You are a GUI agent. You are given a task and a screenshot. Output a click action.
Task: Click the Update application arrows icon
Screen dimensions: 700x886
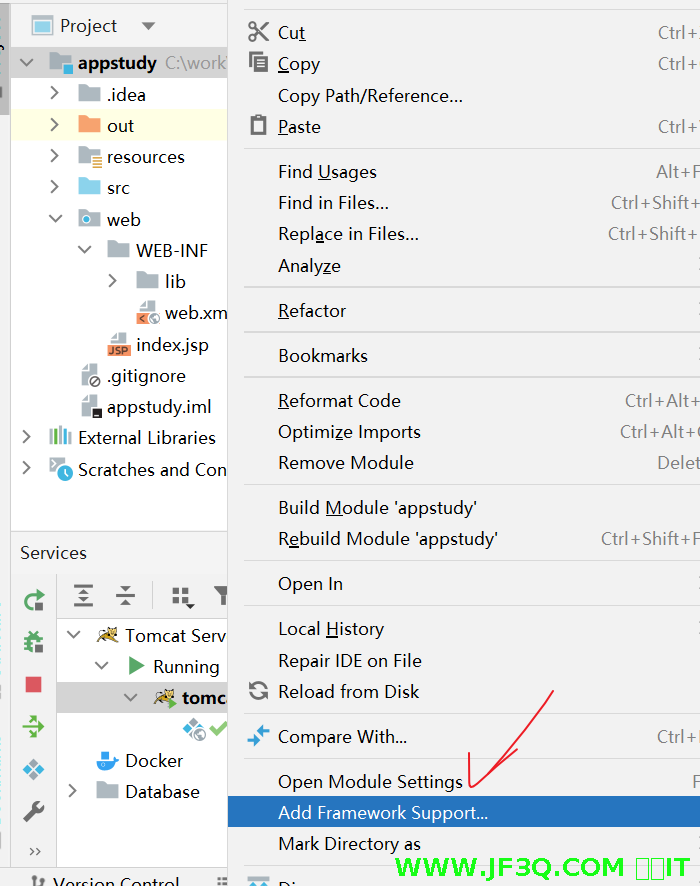click(34, 726)
